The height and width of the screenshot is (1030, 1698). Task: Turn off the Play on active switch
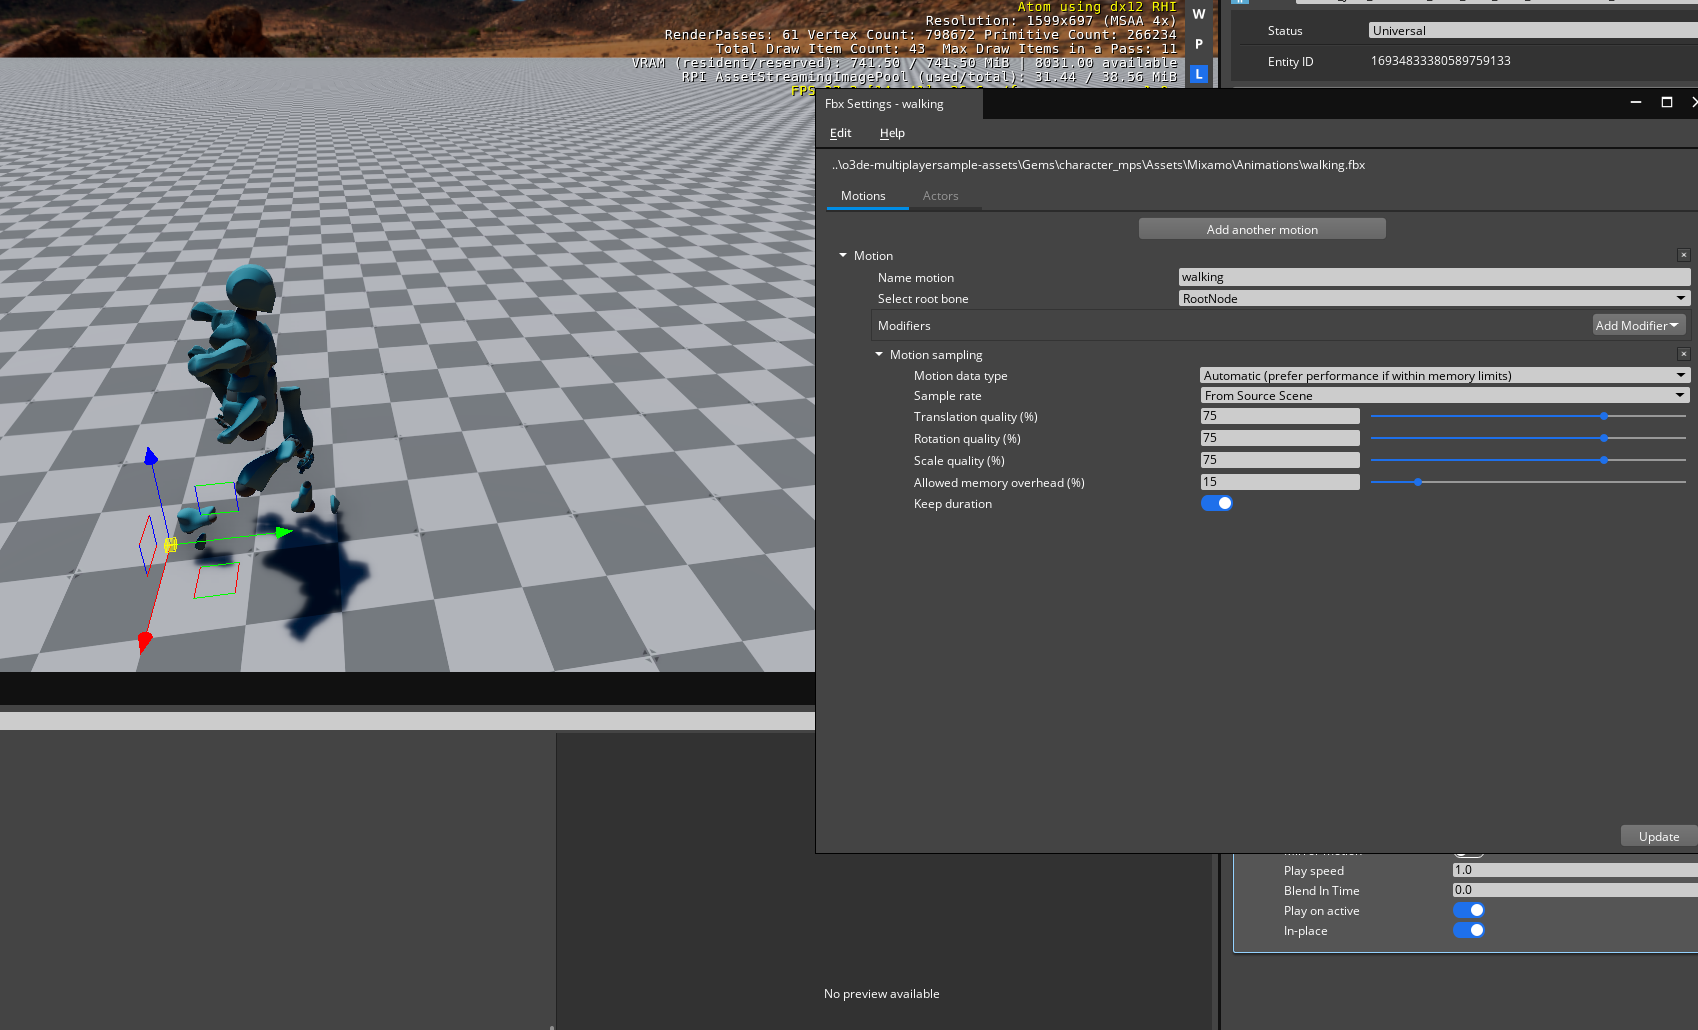tap(1469, 910)
